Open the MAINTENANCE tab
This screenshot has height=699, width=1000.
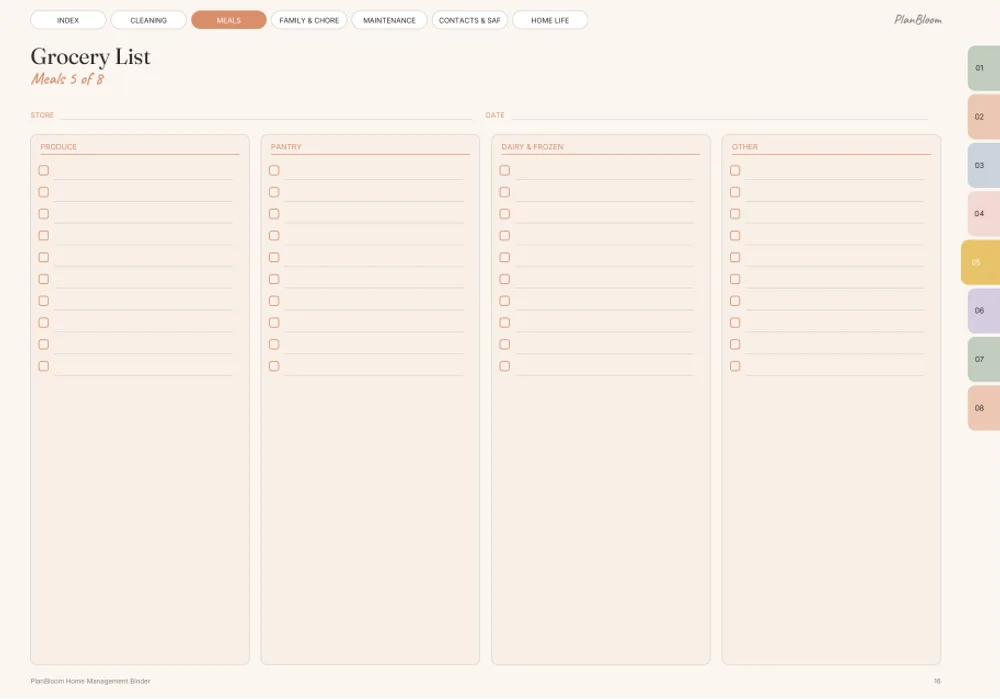pyautogui.click(x=390, y=20)
